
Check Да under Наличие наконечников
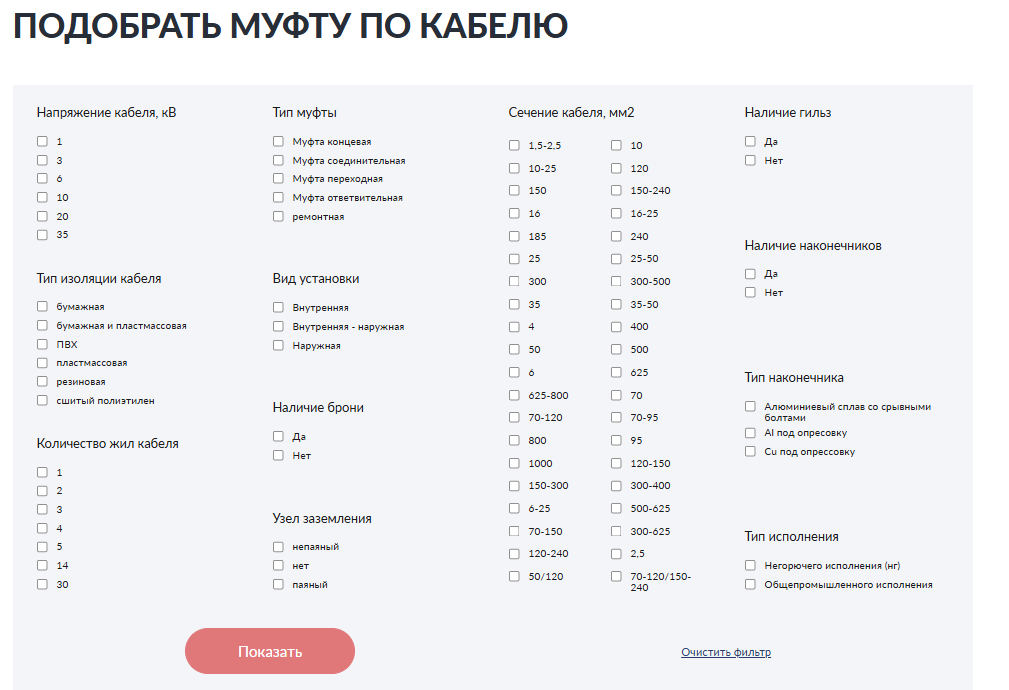(750, 273)
